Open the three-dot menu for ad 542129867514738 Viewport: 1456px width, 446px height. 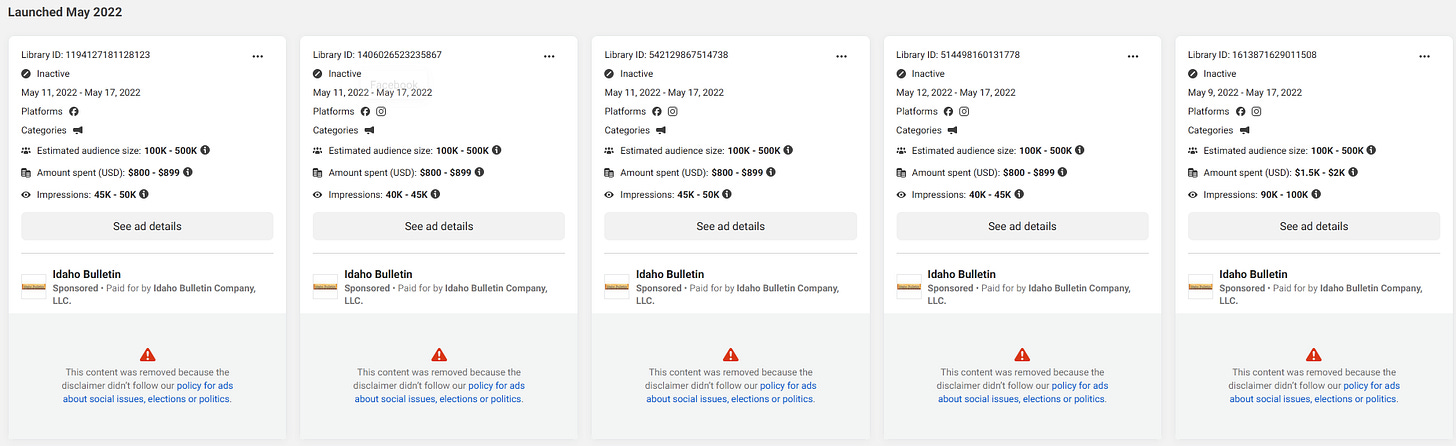point(841,57)
